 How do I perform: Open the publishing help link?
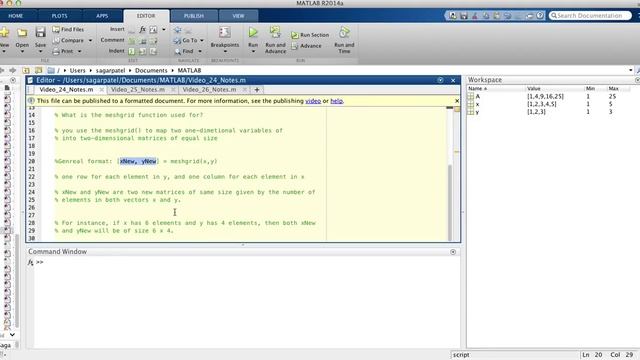(336, 101)
